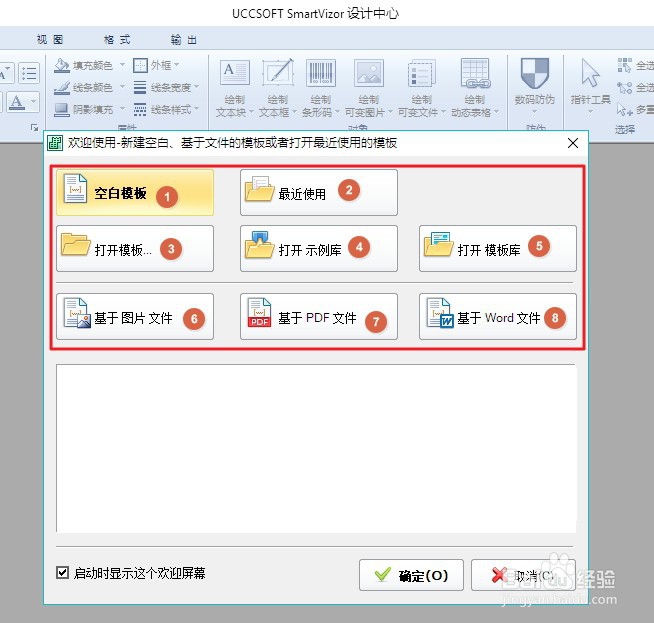Open the 格式 ribbon tab

(x=117, y=40)
